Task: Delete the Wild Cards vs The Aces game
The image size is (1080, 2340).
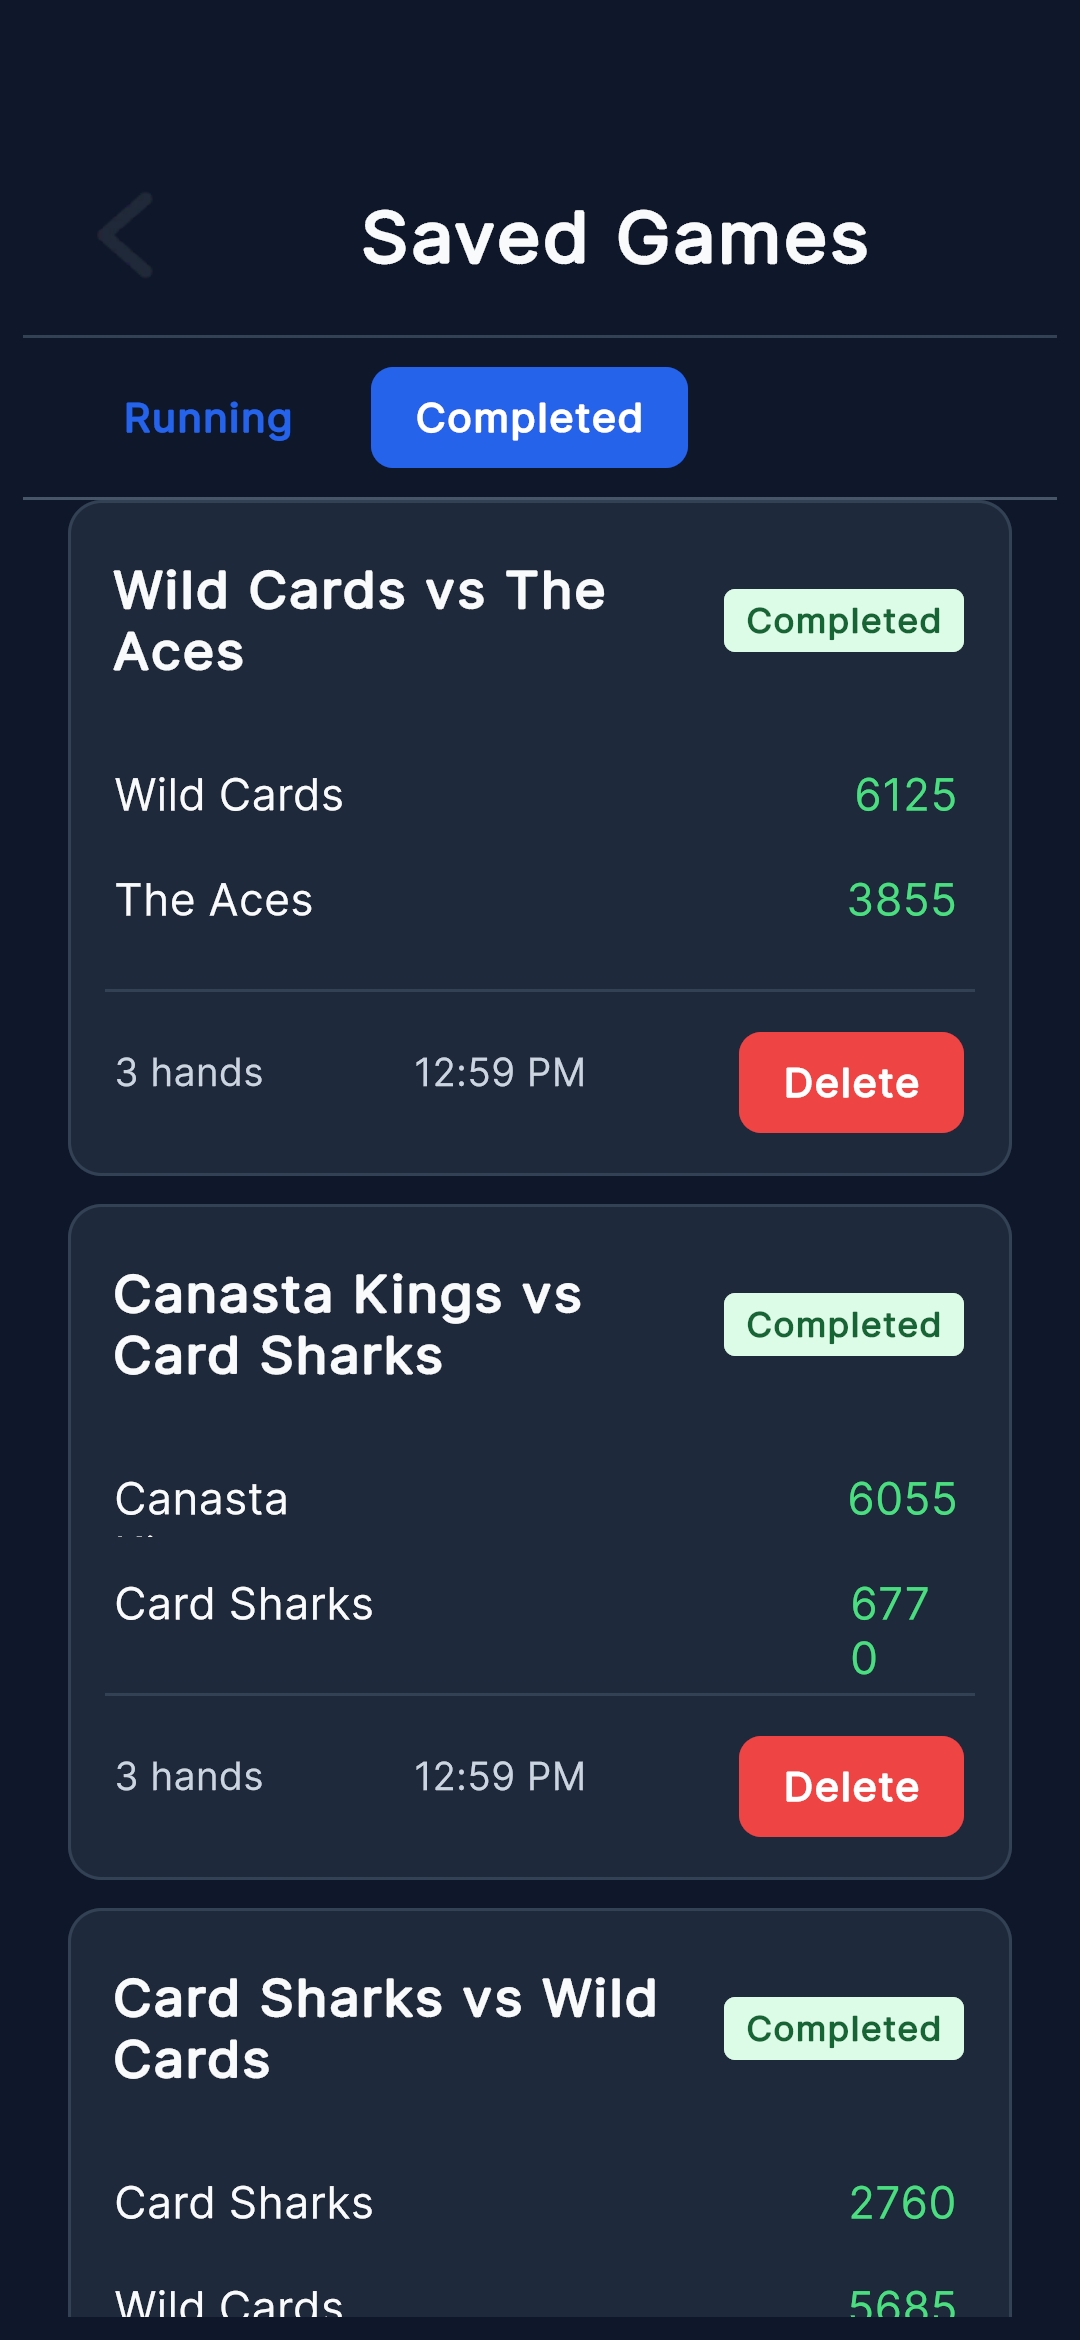Action: tap(851, 1083)
